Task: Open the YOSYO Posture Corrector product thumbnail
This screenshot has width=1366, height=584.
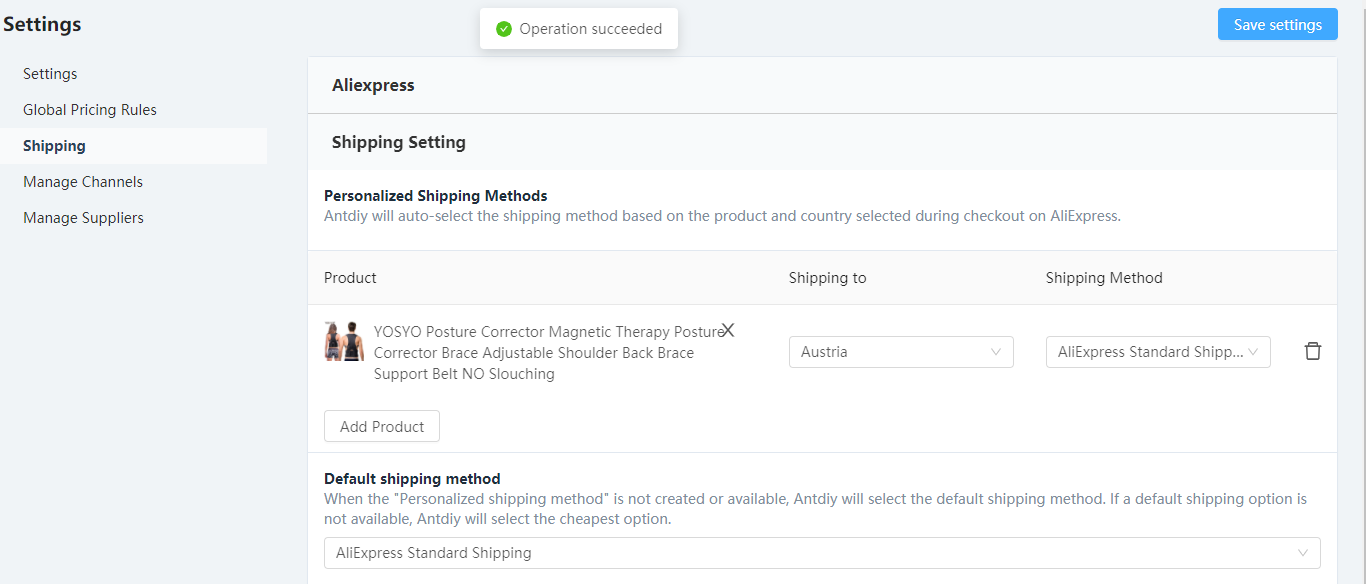Action: (344, 342)
